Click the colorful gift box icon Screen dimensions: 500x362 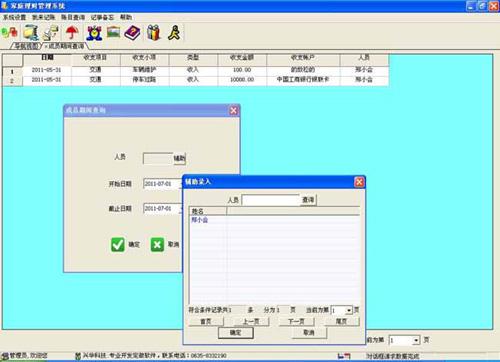[x=154, y=33]
